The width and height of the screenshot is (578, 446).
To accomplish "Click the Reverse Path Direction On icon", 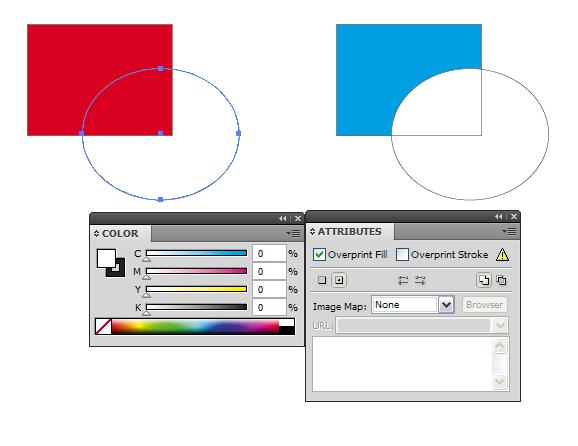I will [x=420, y=281].
